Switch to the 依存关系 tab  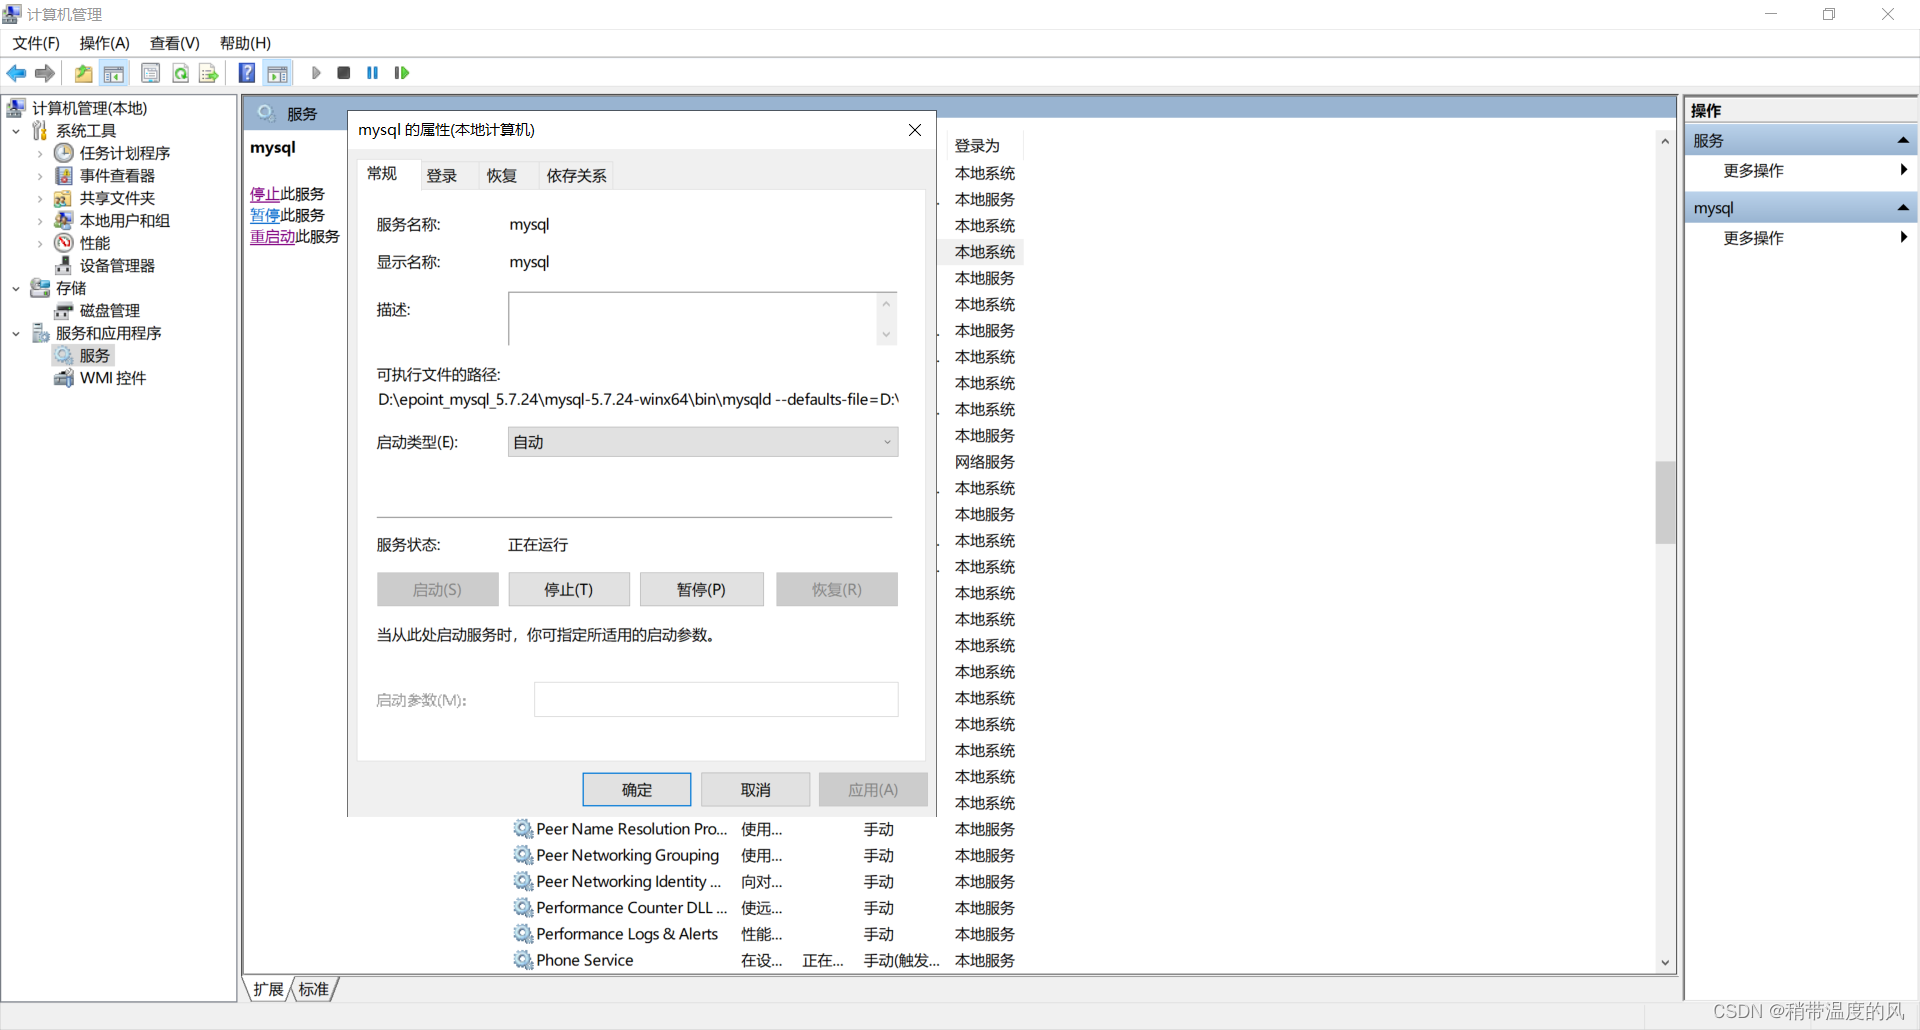point(577,176)
